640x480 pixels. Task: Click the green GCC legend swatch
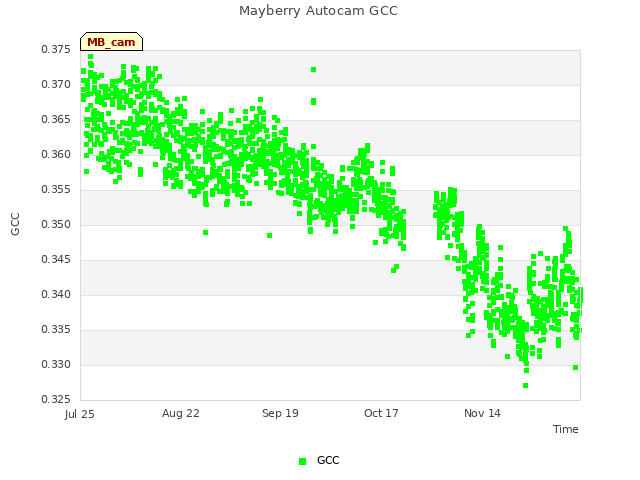[x=302, y=461]
